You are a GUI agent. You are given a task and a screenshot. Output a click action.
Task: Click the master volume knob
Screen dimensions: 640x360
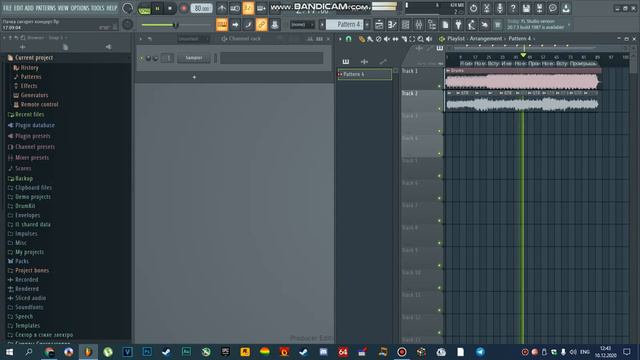(x=127, y=8)
